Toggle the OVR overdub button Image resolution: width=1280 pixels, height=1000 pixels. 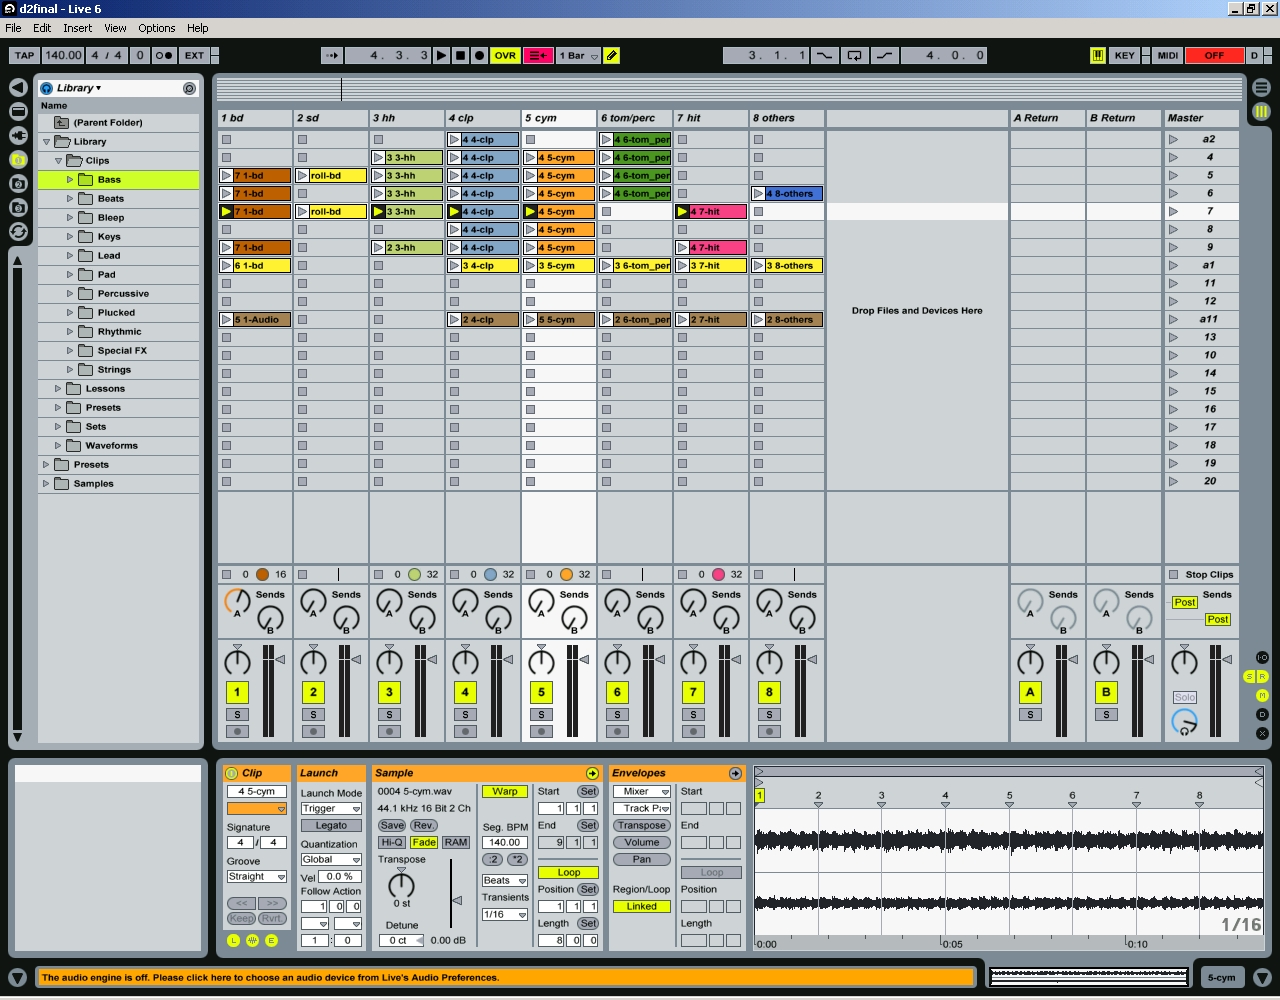tap(505, 55)
